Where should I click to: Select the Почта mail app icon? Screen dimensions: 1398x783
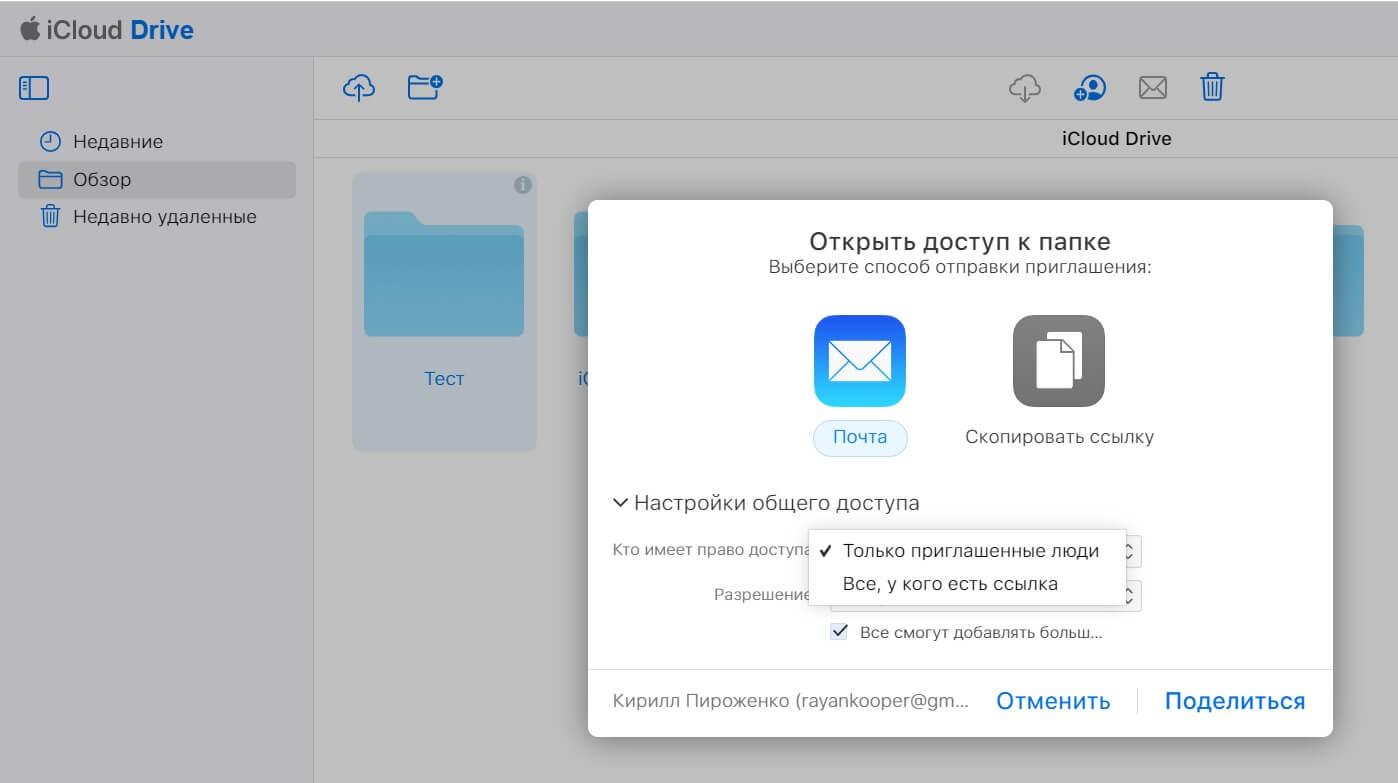pos(859,361)
